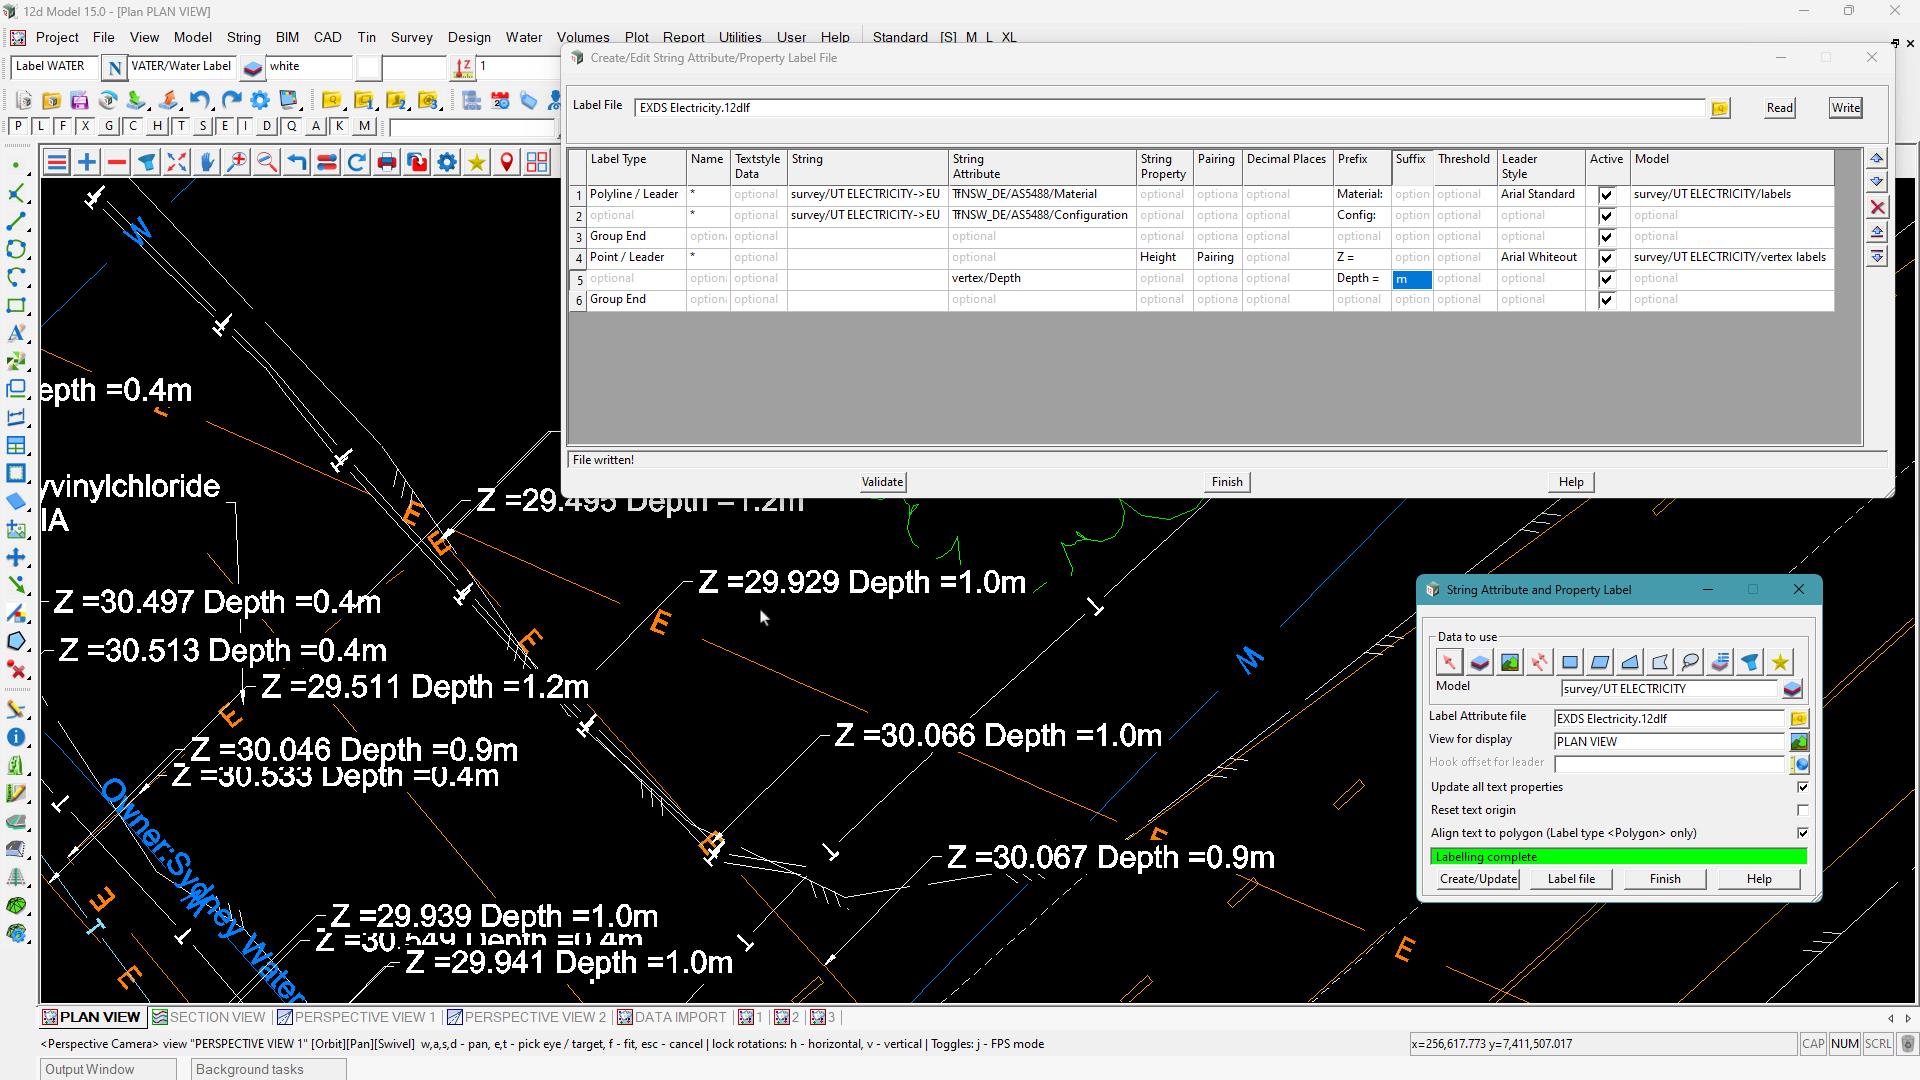Click the red delete row X icon

tap(1877, 208)
